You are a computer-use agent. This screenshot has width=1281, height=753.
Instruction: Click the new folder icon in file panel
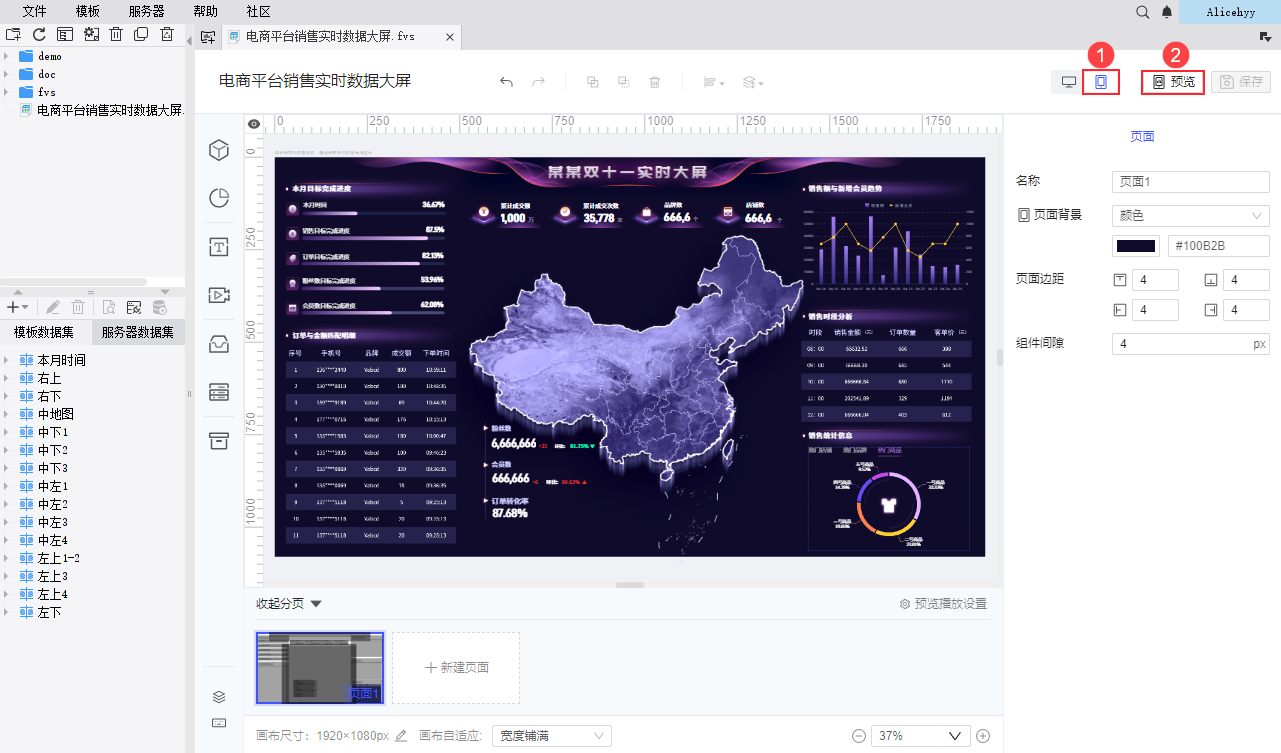click(14, 34)
